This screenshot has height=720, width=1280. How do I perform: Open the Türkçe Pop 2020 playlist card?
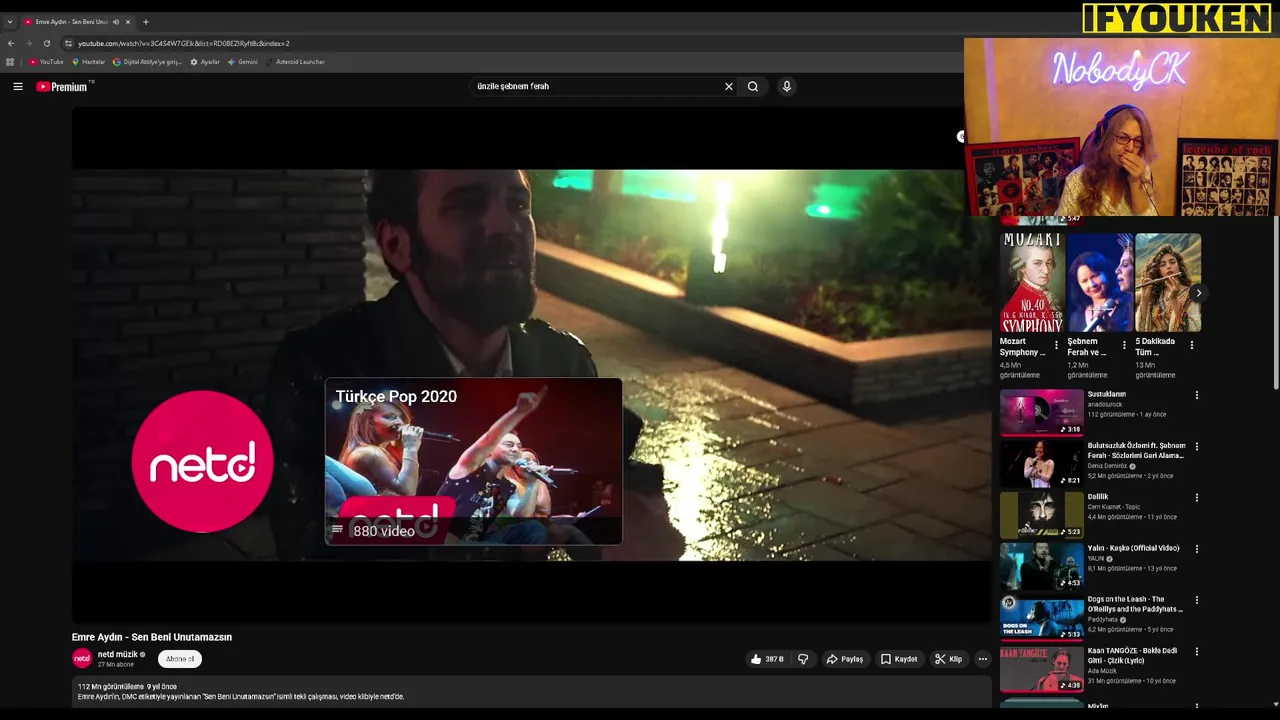pos(473,461)
